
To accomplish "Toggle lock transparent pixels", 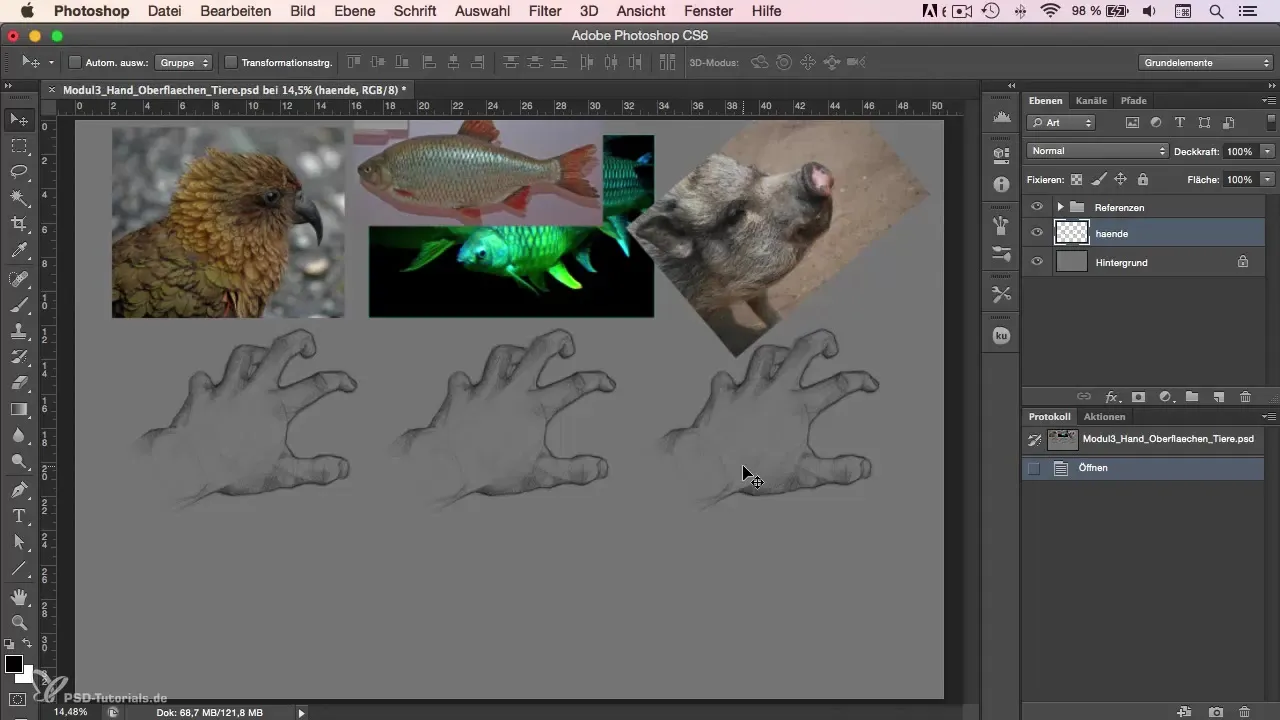I will [x=1076, y=179].
